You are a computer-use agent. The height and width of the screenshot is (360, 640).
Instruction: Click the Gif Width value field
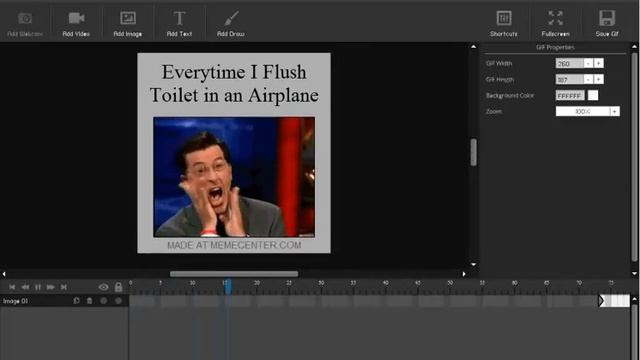click(569, 63)
